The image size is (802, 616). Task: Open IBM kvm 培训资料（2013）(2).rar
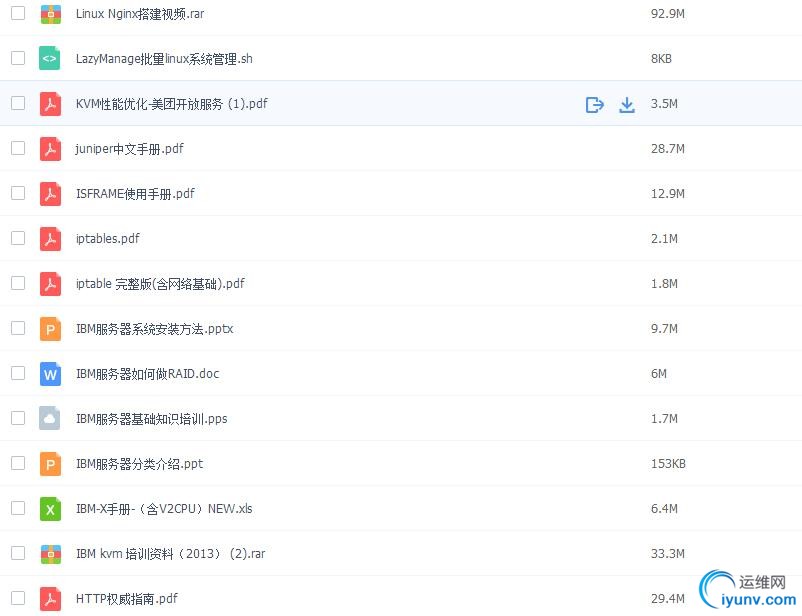coord(170,554)
